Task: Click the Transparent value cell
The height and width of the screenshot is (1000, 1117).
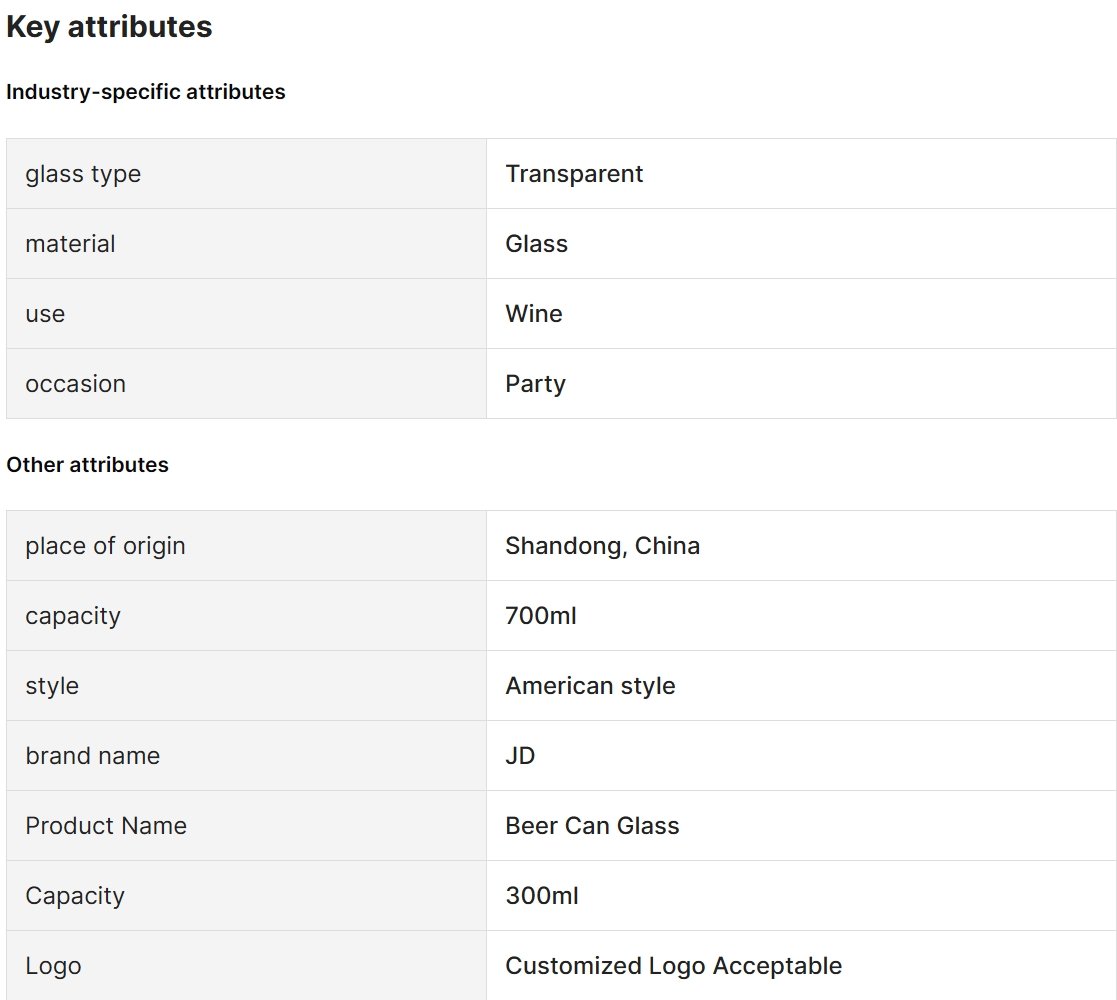Action: pyautogui.click(x=801, y=174)
